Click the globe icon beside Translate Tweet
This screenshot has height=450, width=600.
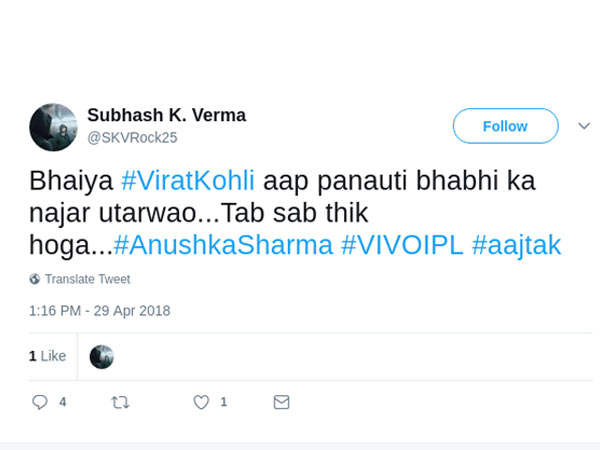pos(35,279)
